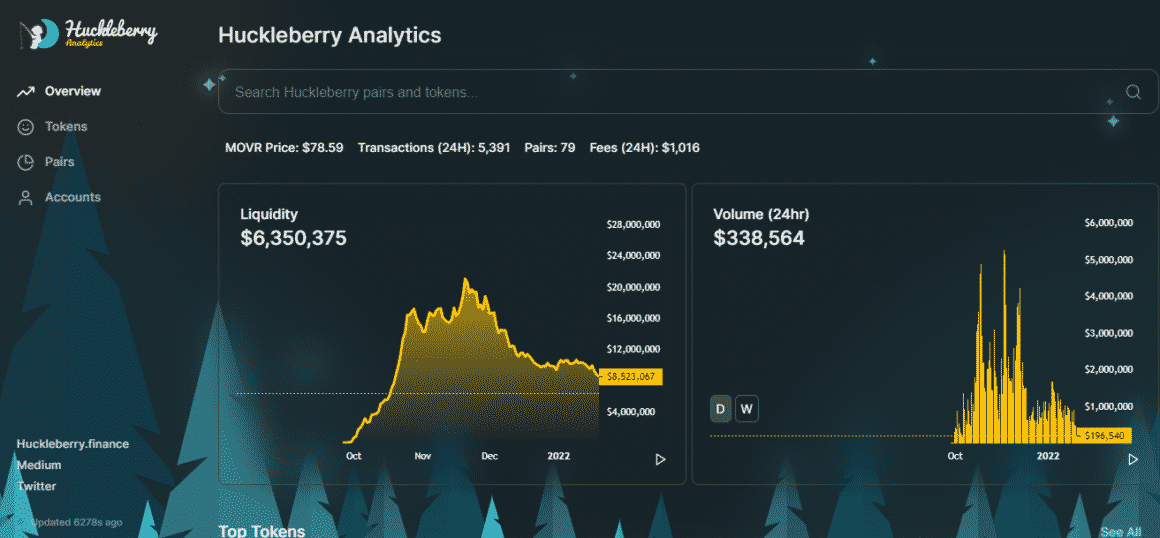Click the magnifier search icon
The height and width of the screenshot is (538, 1160).
pos(1133,92)
